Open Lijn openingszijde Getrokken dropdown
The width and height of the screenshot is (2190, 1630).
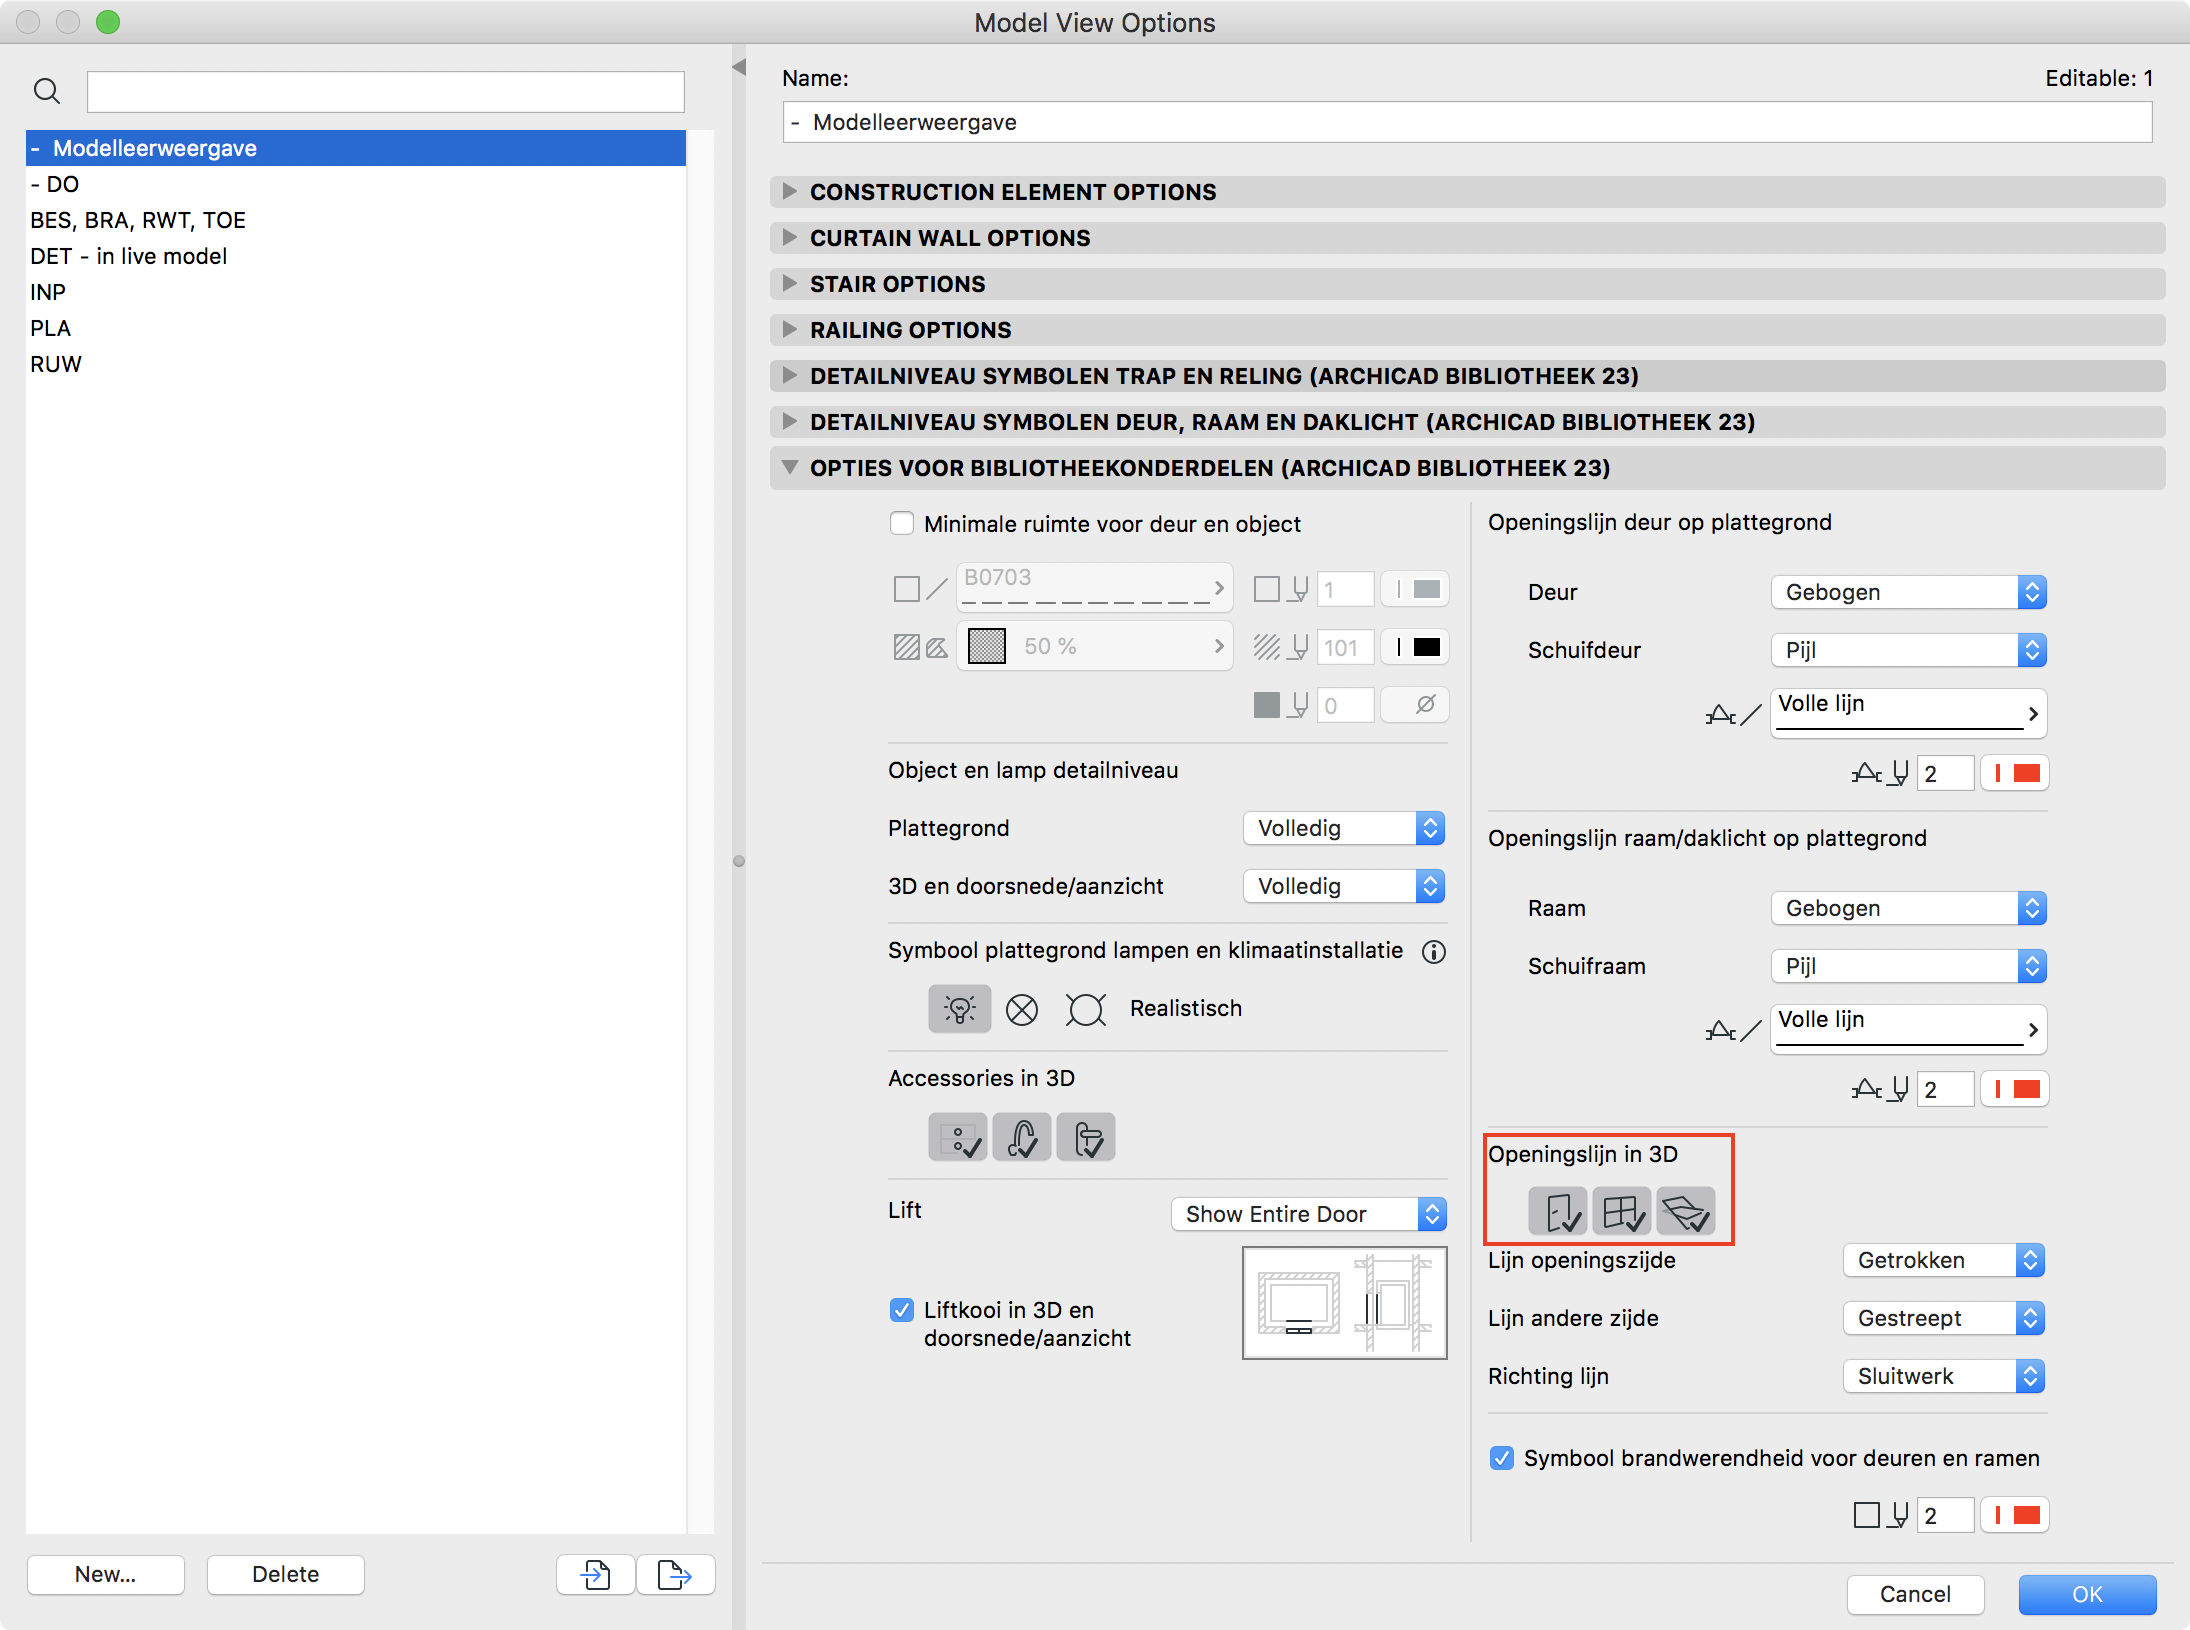(1944, 1260)
